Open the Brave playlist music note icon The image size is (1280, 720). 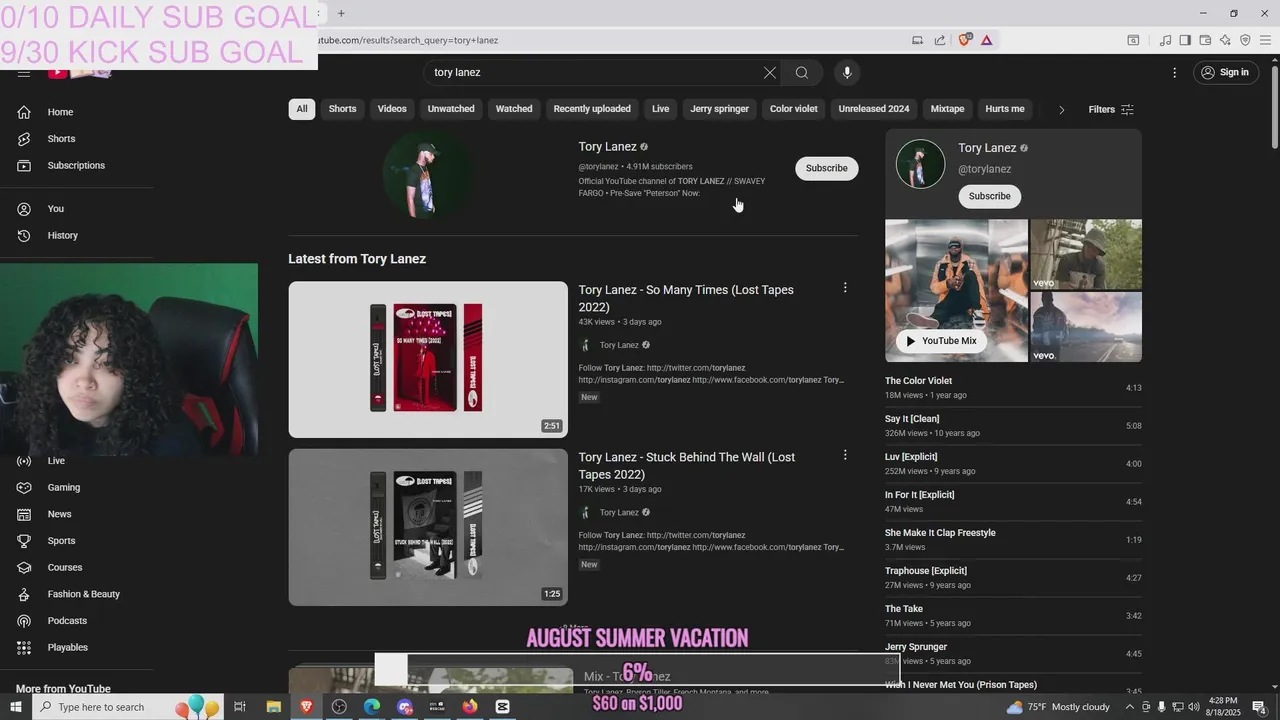point(1165,40)
